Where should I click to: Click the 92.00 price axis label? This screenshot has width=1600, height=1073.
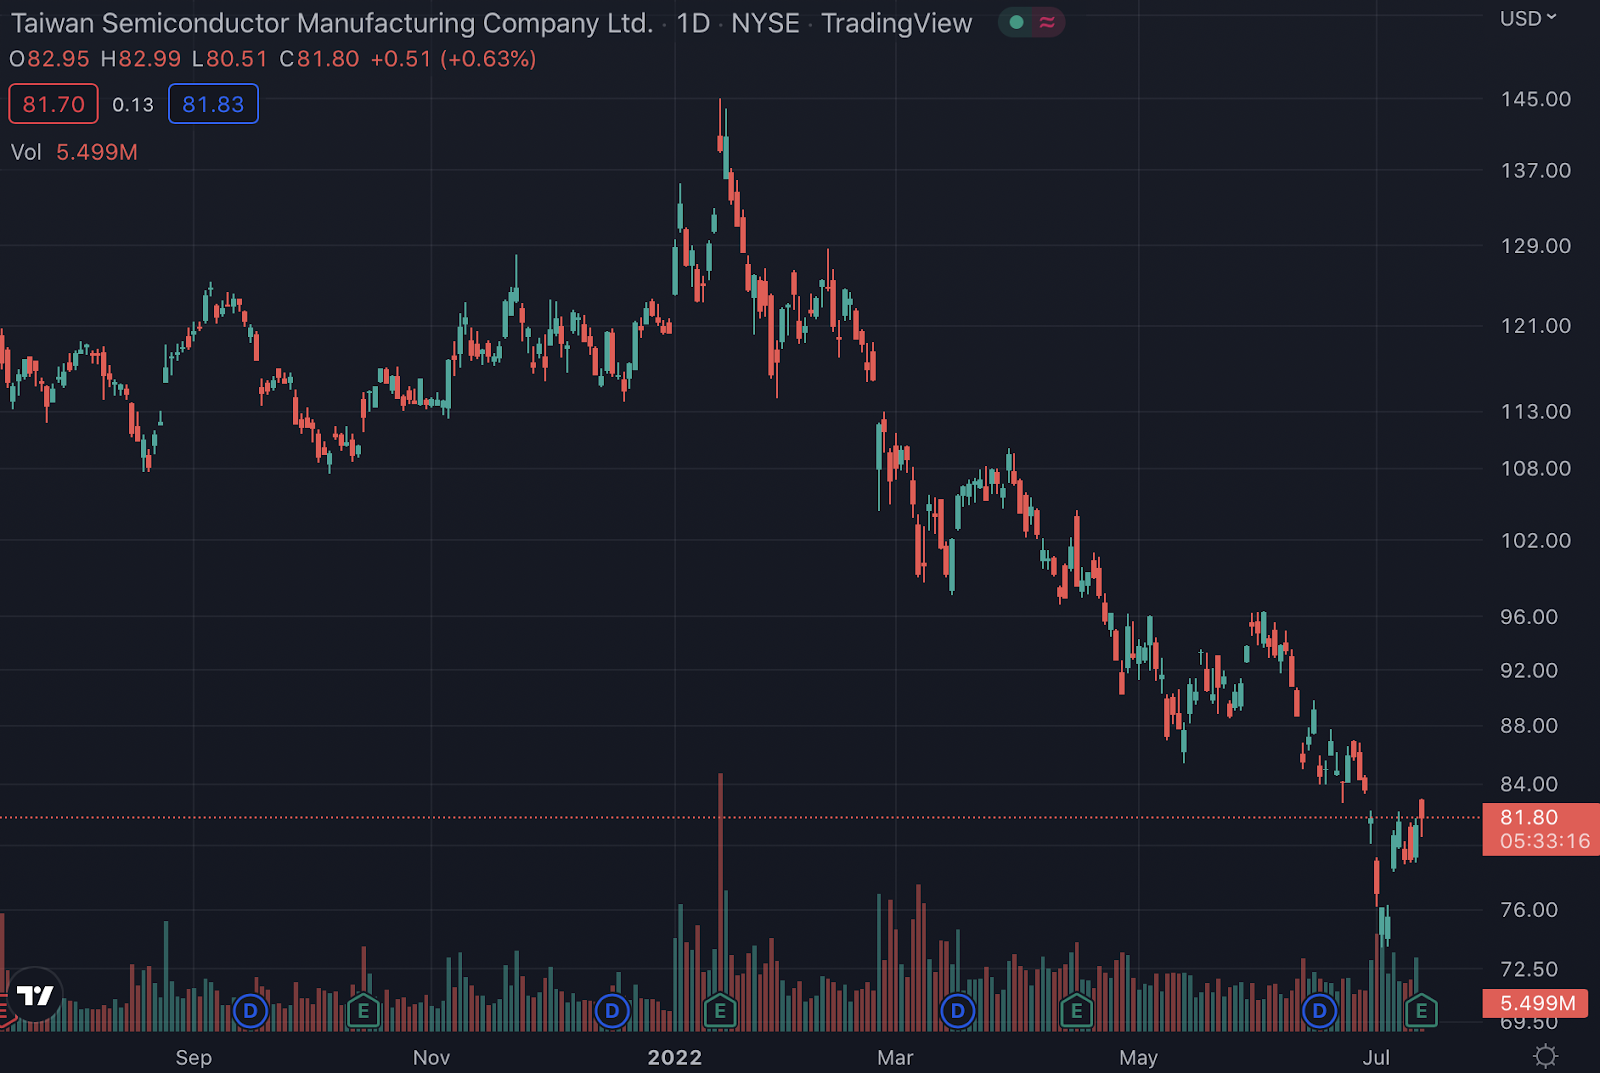1529,670
